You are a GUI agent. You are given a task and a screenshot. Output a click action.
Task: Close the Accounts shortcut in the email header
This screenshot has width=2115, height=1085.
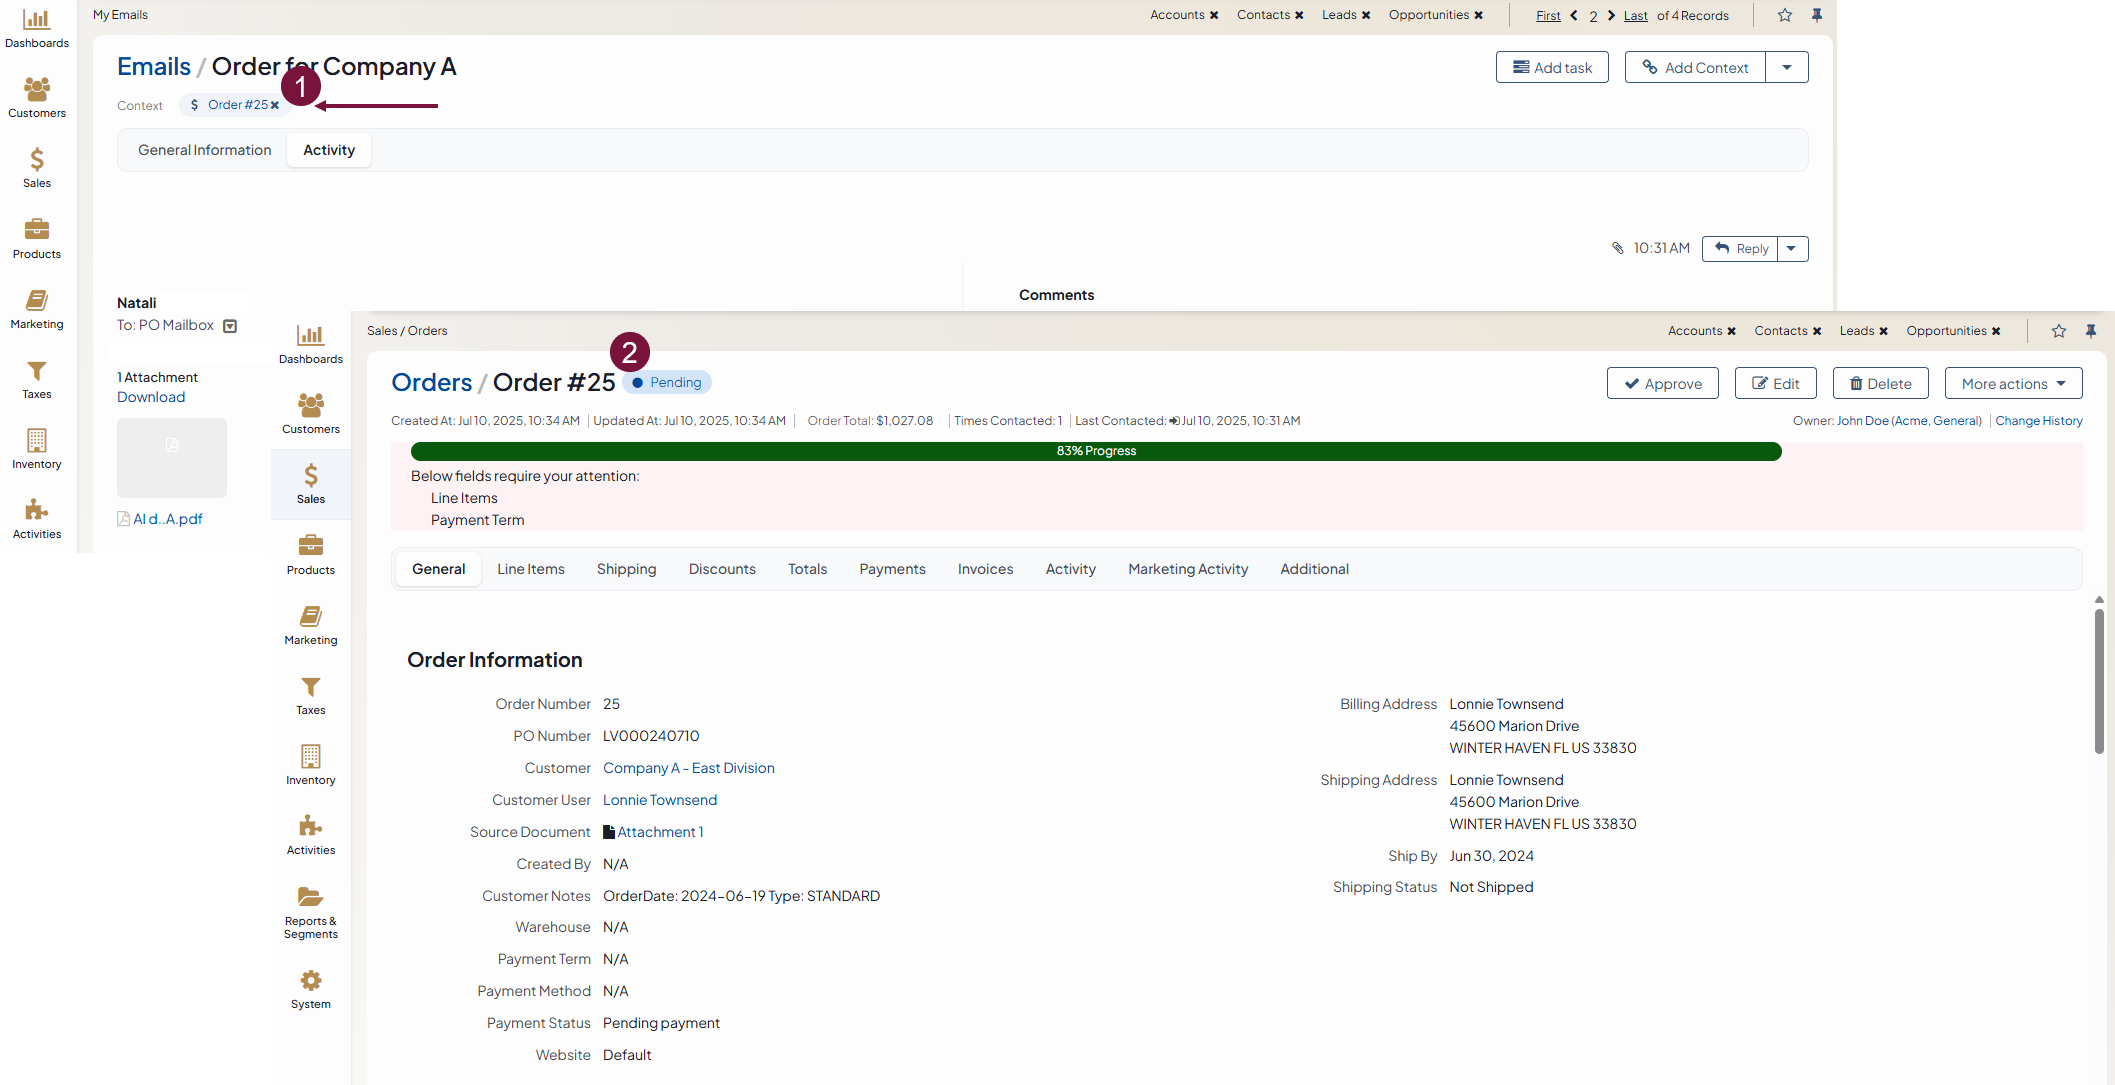tap(1214, 15)
